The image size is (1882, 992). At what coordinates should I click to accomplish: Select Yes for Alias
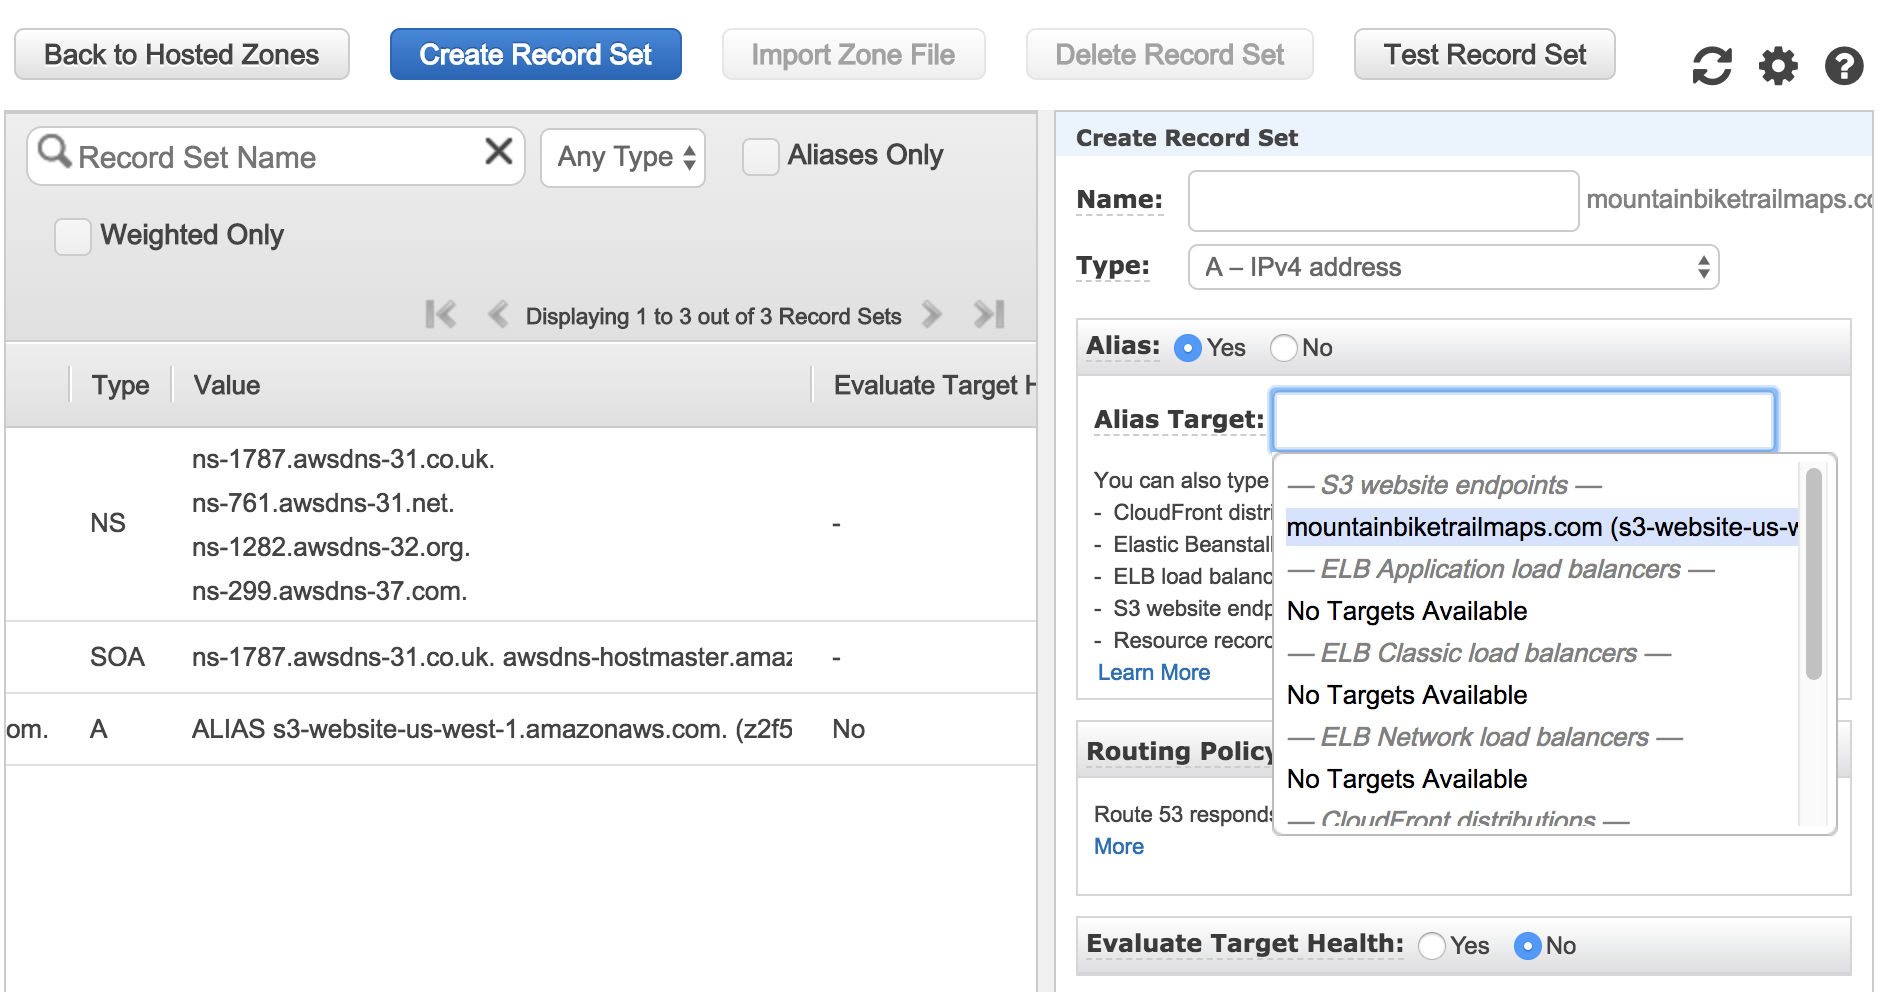[x=1188, y=348]
